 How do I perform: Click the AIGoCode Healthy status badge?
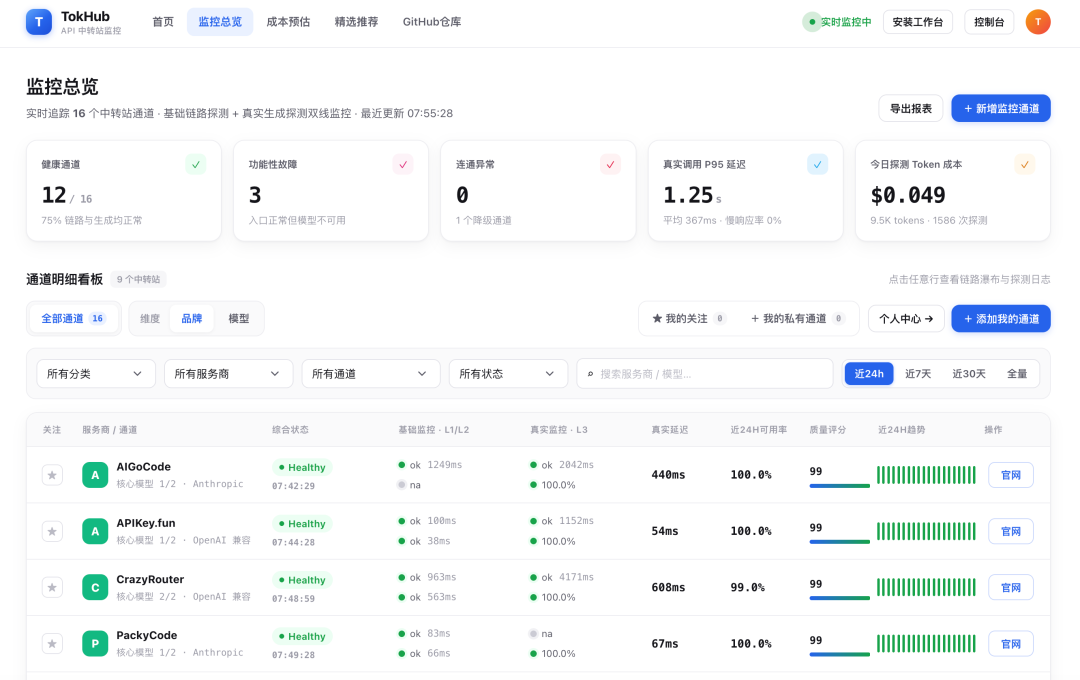click(x=302, y=467)
